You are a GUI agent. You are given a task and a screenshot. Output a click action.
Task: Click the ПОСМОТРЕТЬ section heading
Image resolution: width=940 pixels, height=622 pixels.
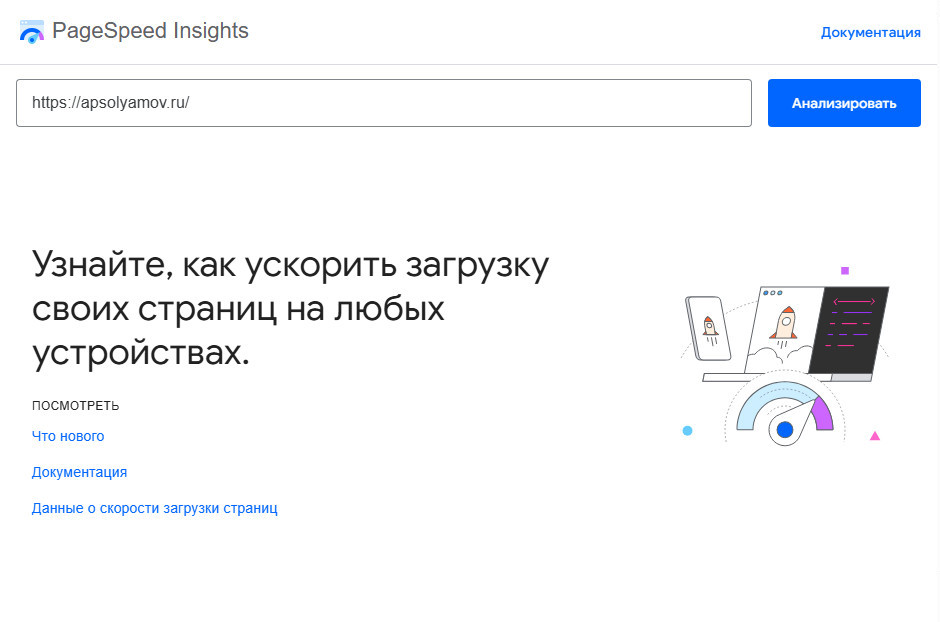pos(75,405)
